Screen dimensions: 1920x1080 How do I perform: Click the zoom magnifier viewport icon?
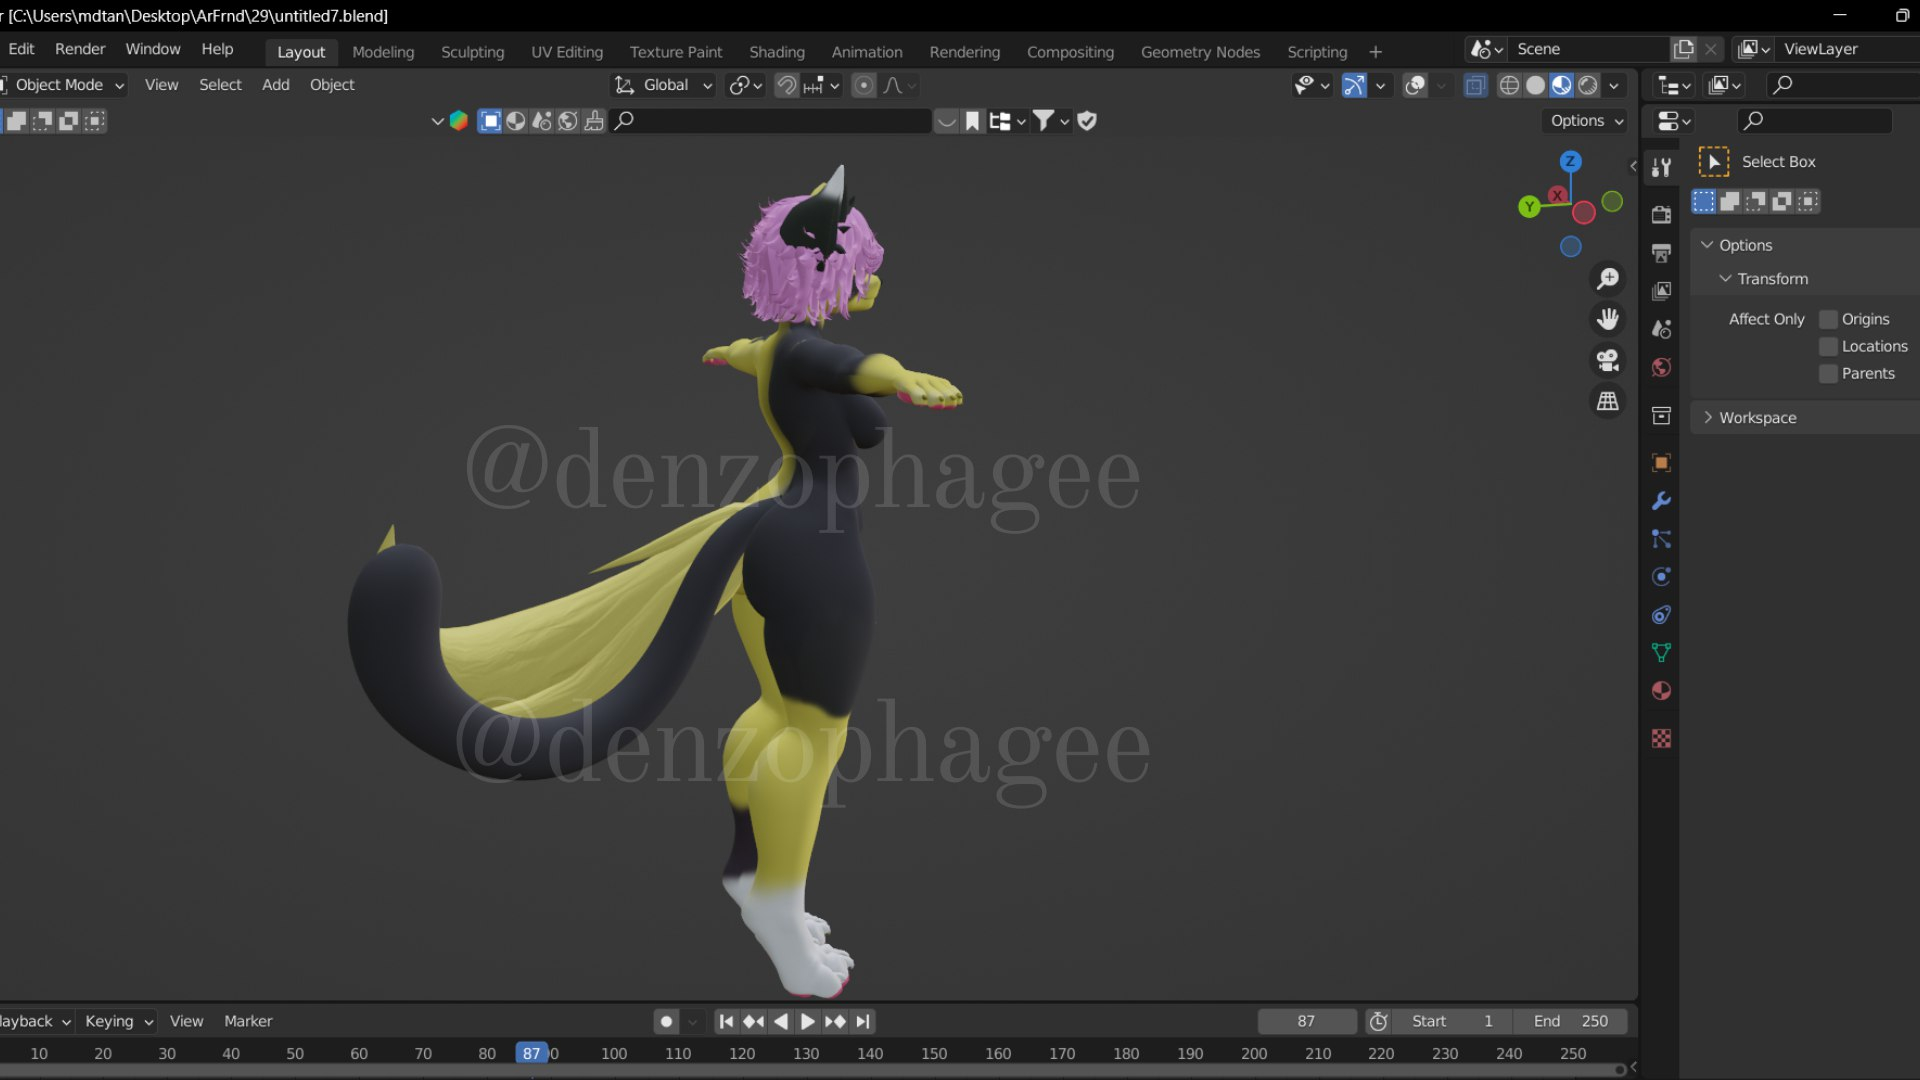click(x=1608, y=279)
